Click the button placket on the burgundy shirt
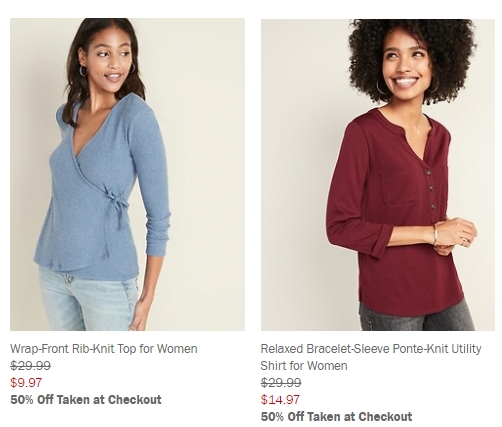The height and width of the screenshot is (427, 502). point(430,188)
